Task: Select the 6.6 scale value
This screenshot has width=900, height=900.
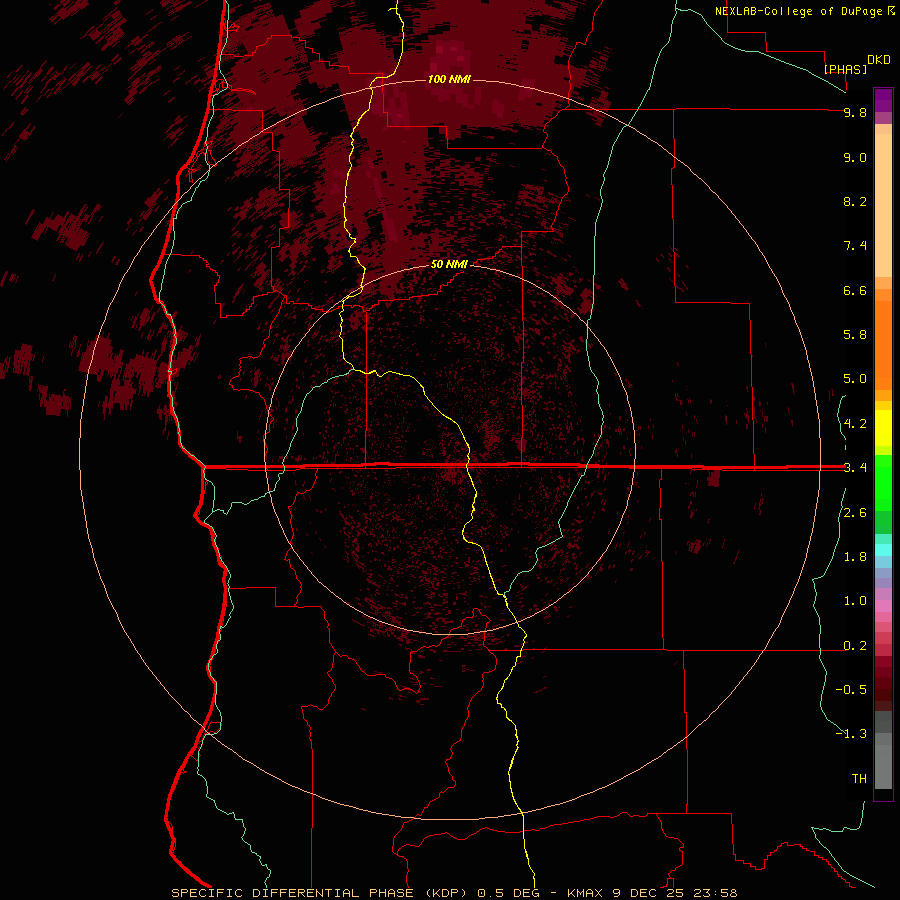Action: [855, 290]
